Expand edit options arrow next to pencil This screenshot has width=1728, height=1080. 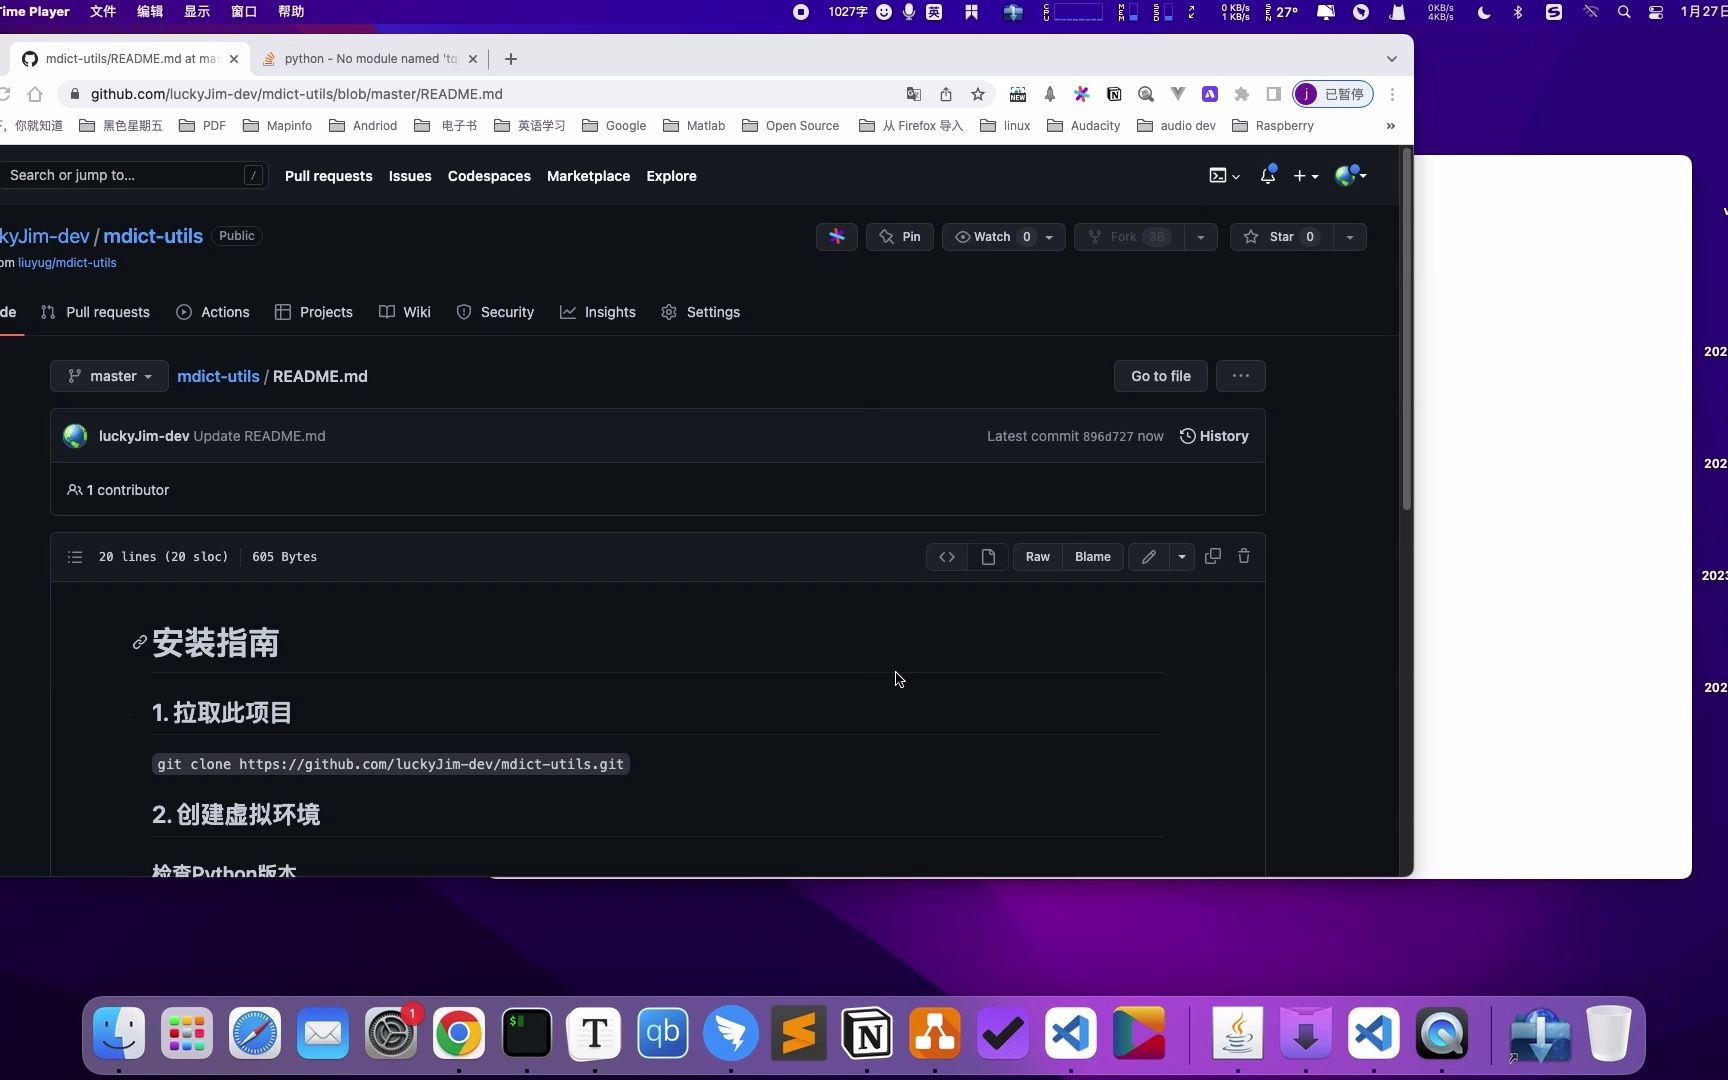[x=1182, y=557]
